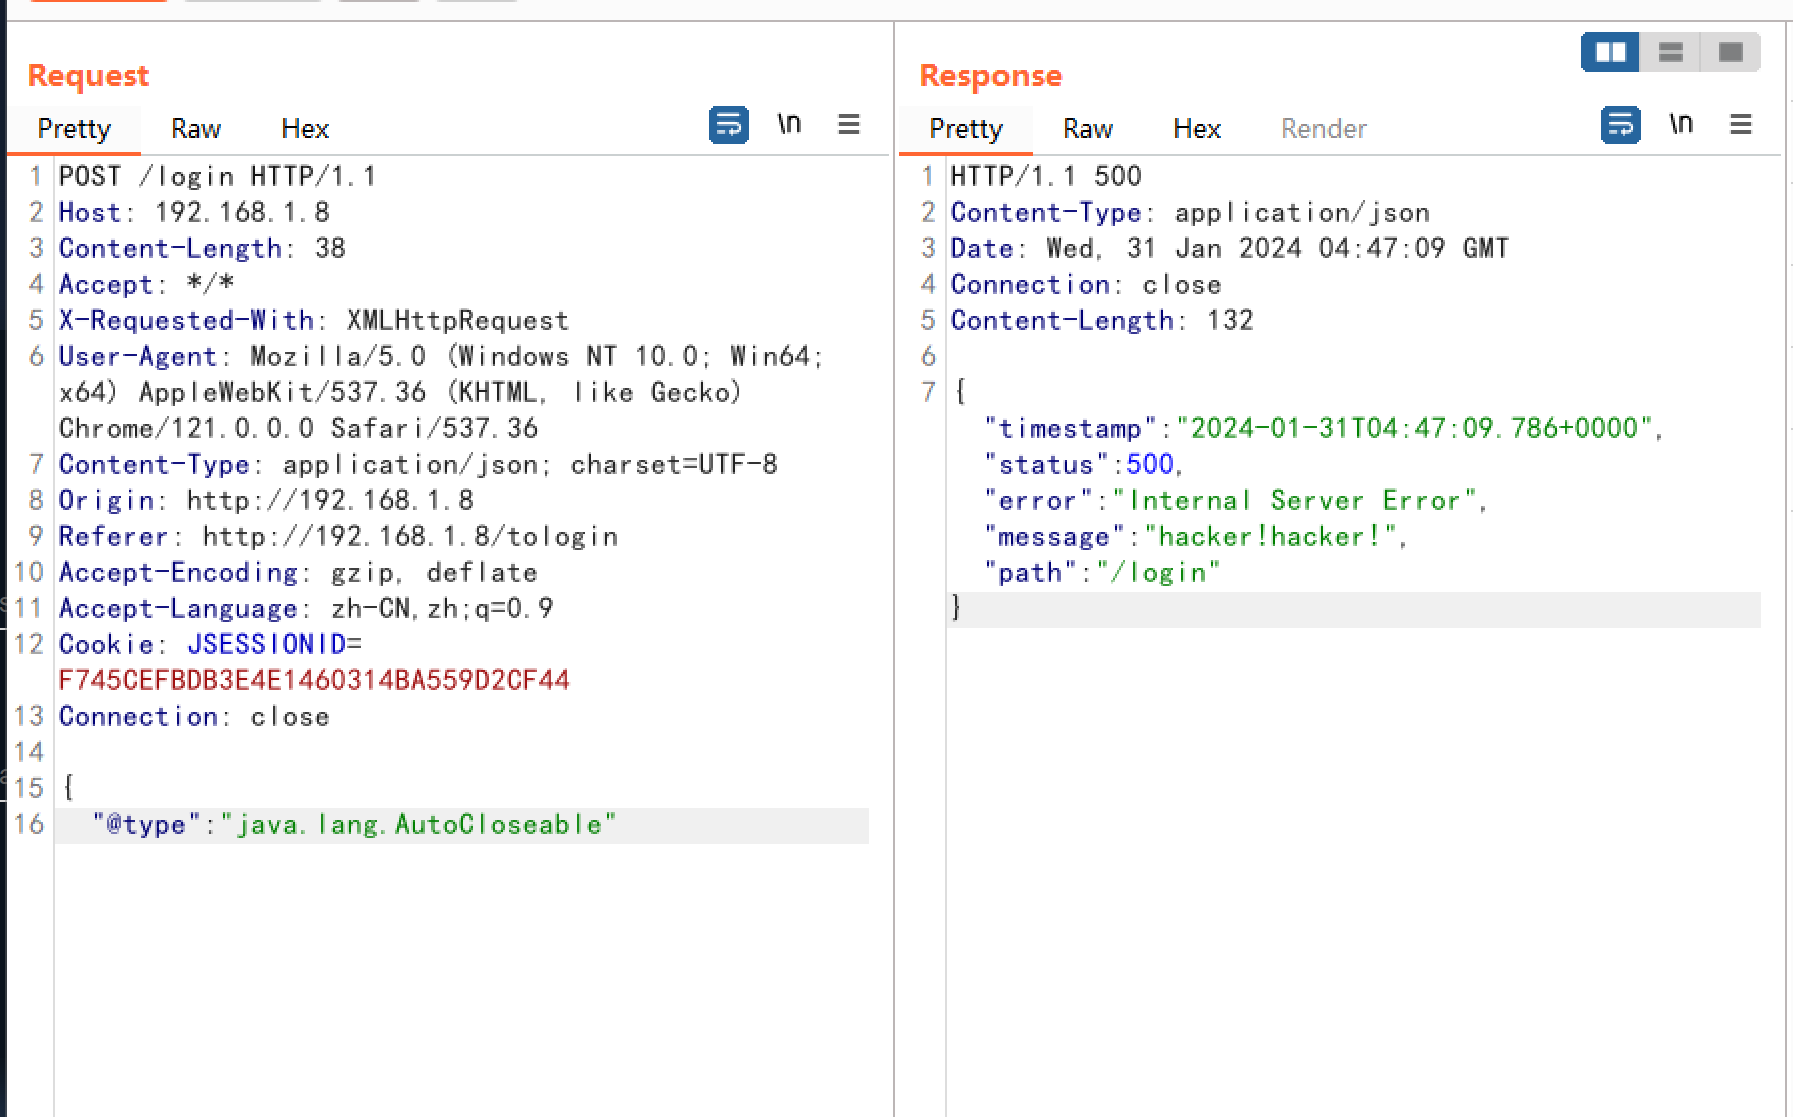
Task: Toggle word wrap icon in Response panel
Action: (1620, 125)
